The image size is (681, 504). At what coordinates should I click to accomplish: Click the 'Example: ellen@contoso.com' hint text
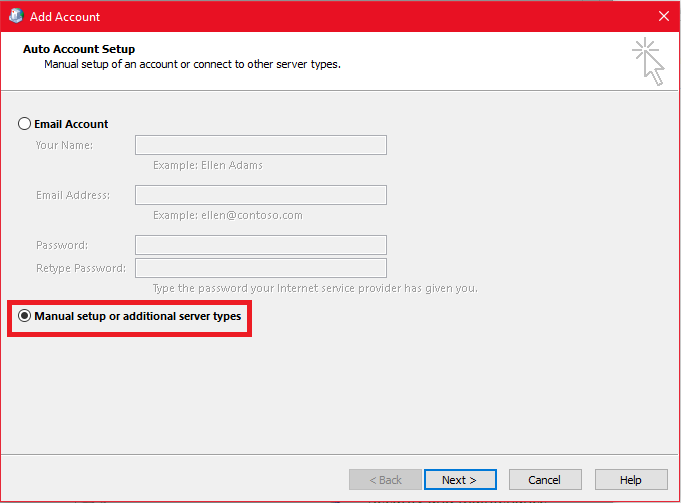[227, 215]
